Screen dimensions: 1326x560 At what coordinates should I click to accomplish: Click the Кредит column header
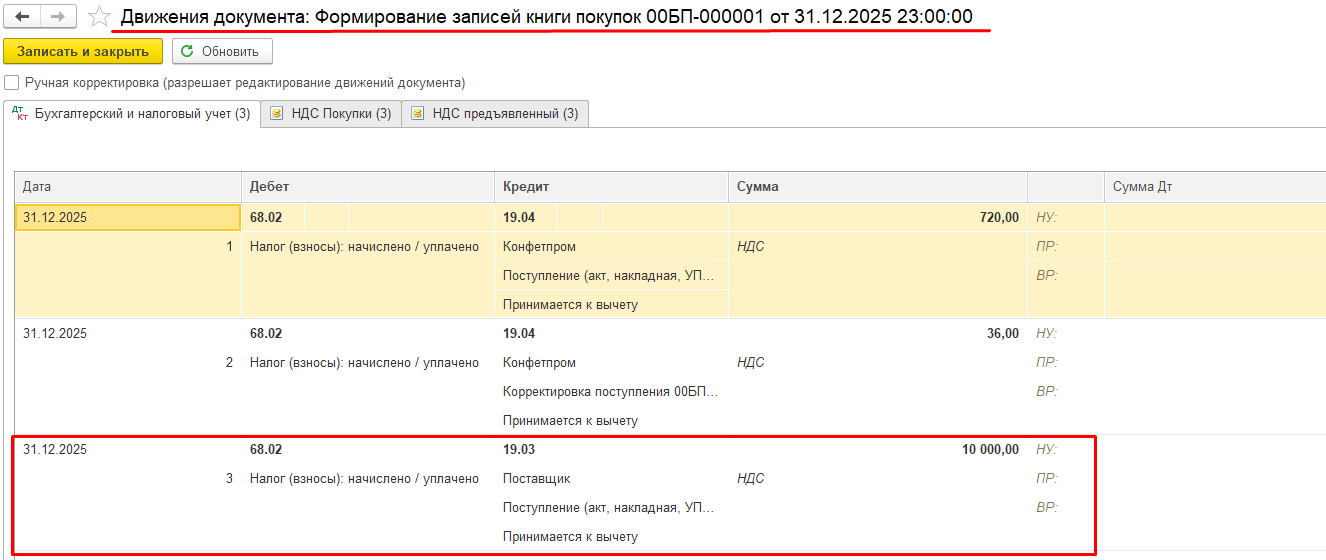611,187
